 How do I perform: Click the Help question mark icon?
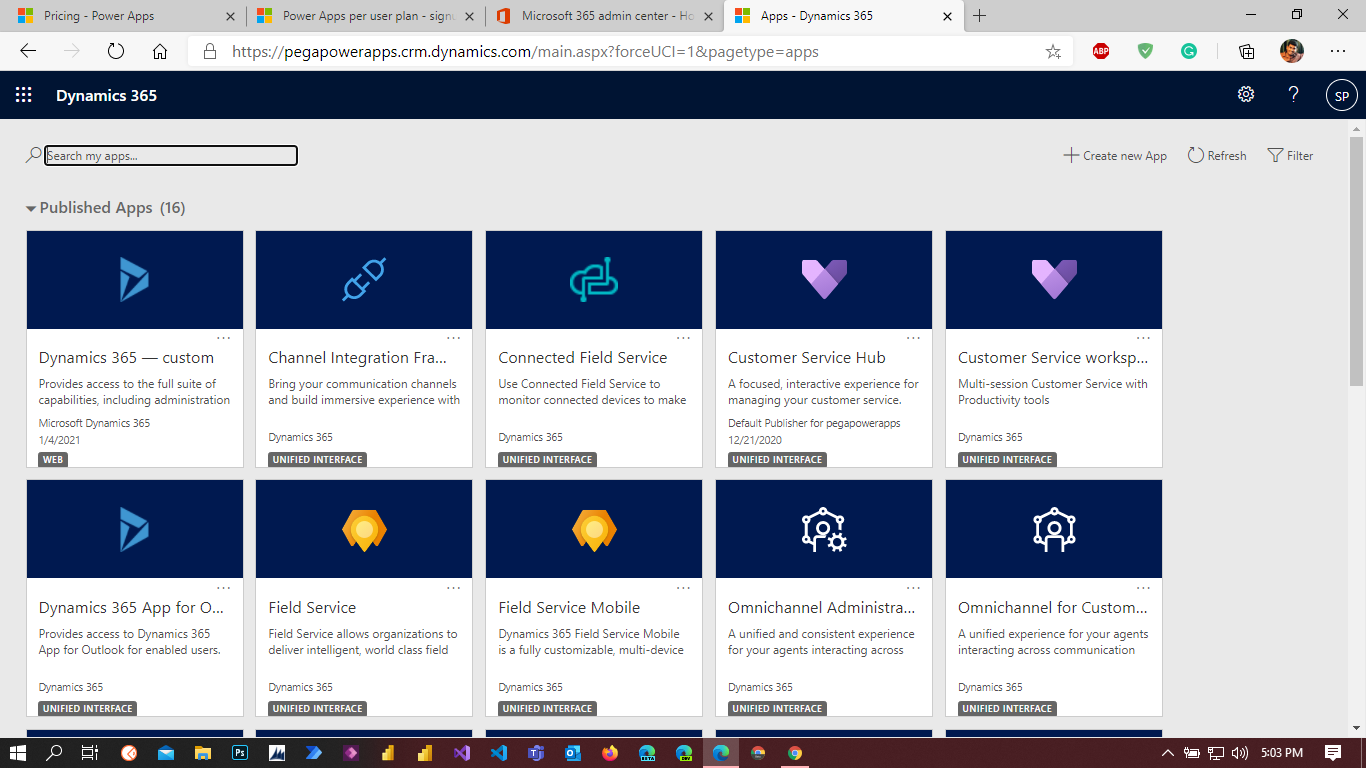point(1293,95)
